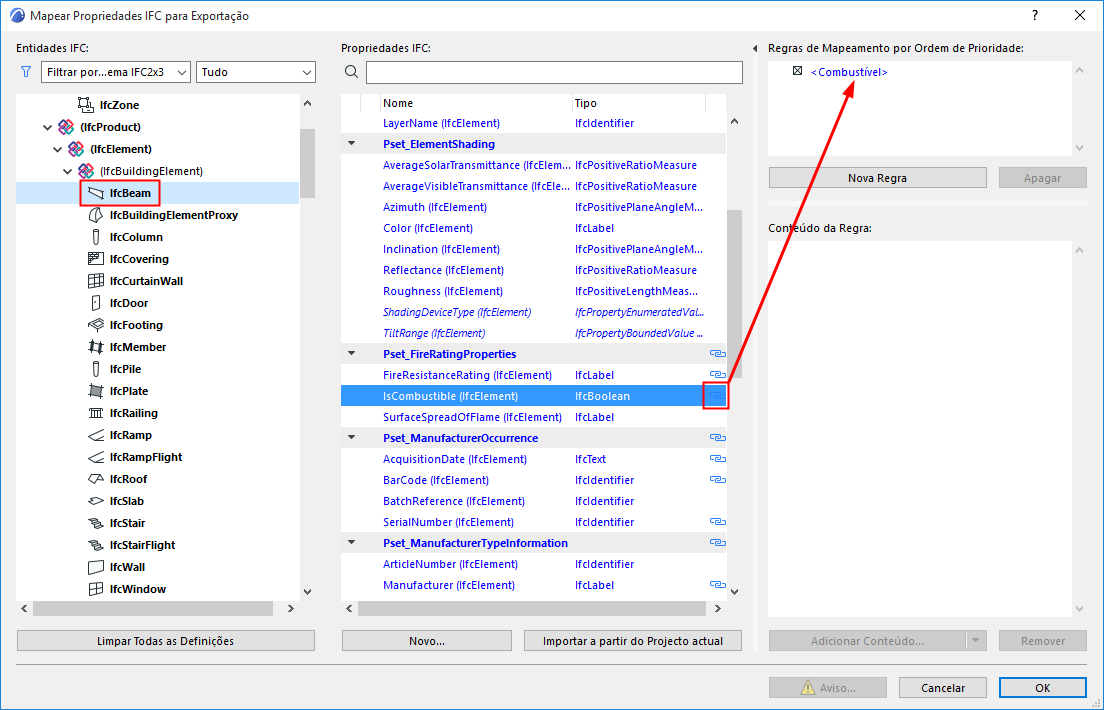Viewport: 1104px width, 710px height.
Task: Collapse the Pset_ManufacturerTypeInformation group
Action: tap(351, 542)
